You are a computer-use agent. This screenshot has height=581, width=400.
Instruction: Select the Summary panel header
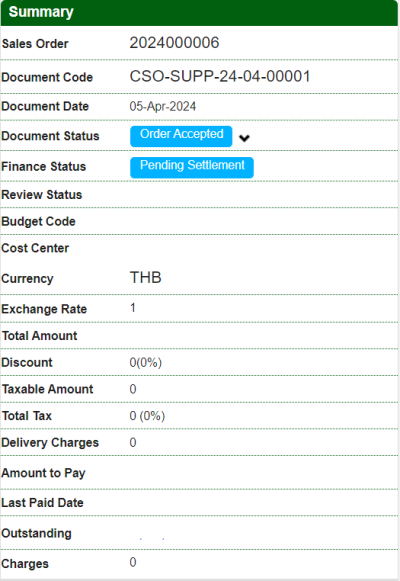[x=199, y=13]
